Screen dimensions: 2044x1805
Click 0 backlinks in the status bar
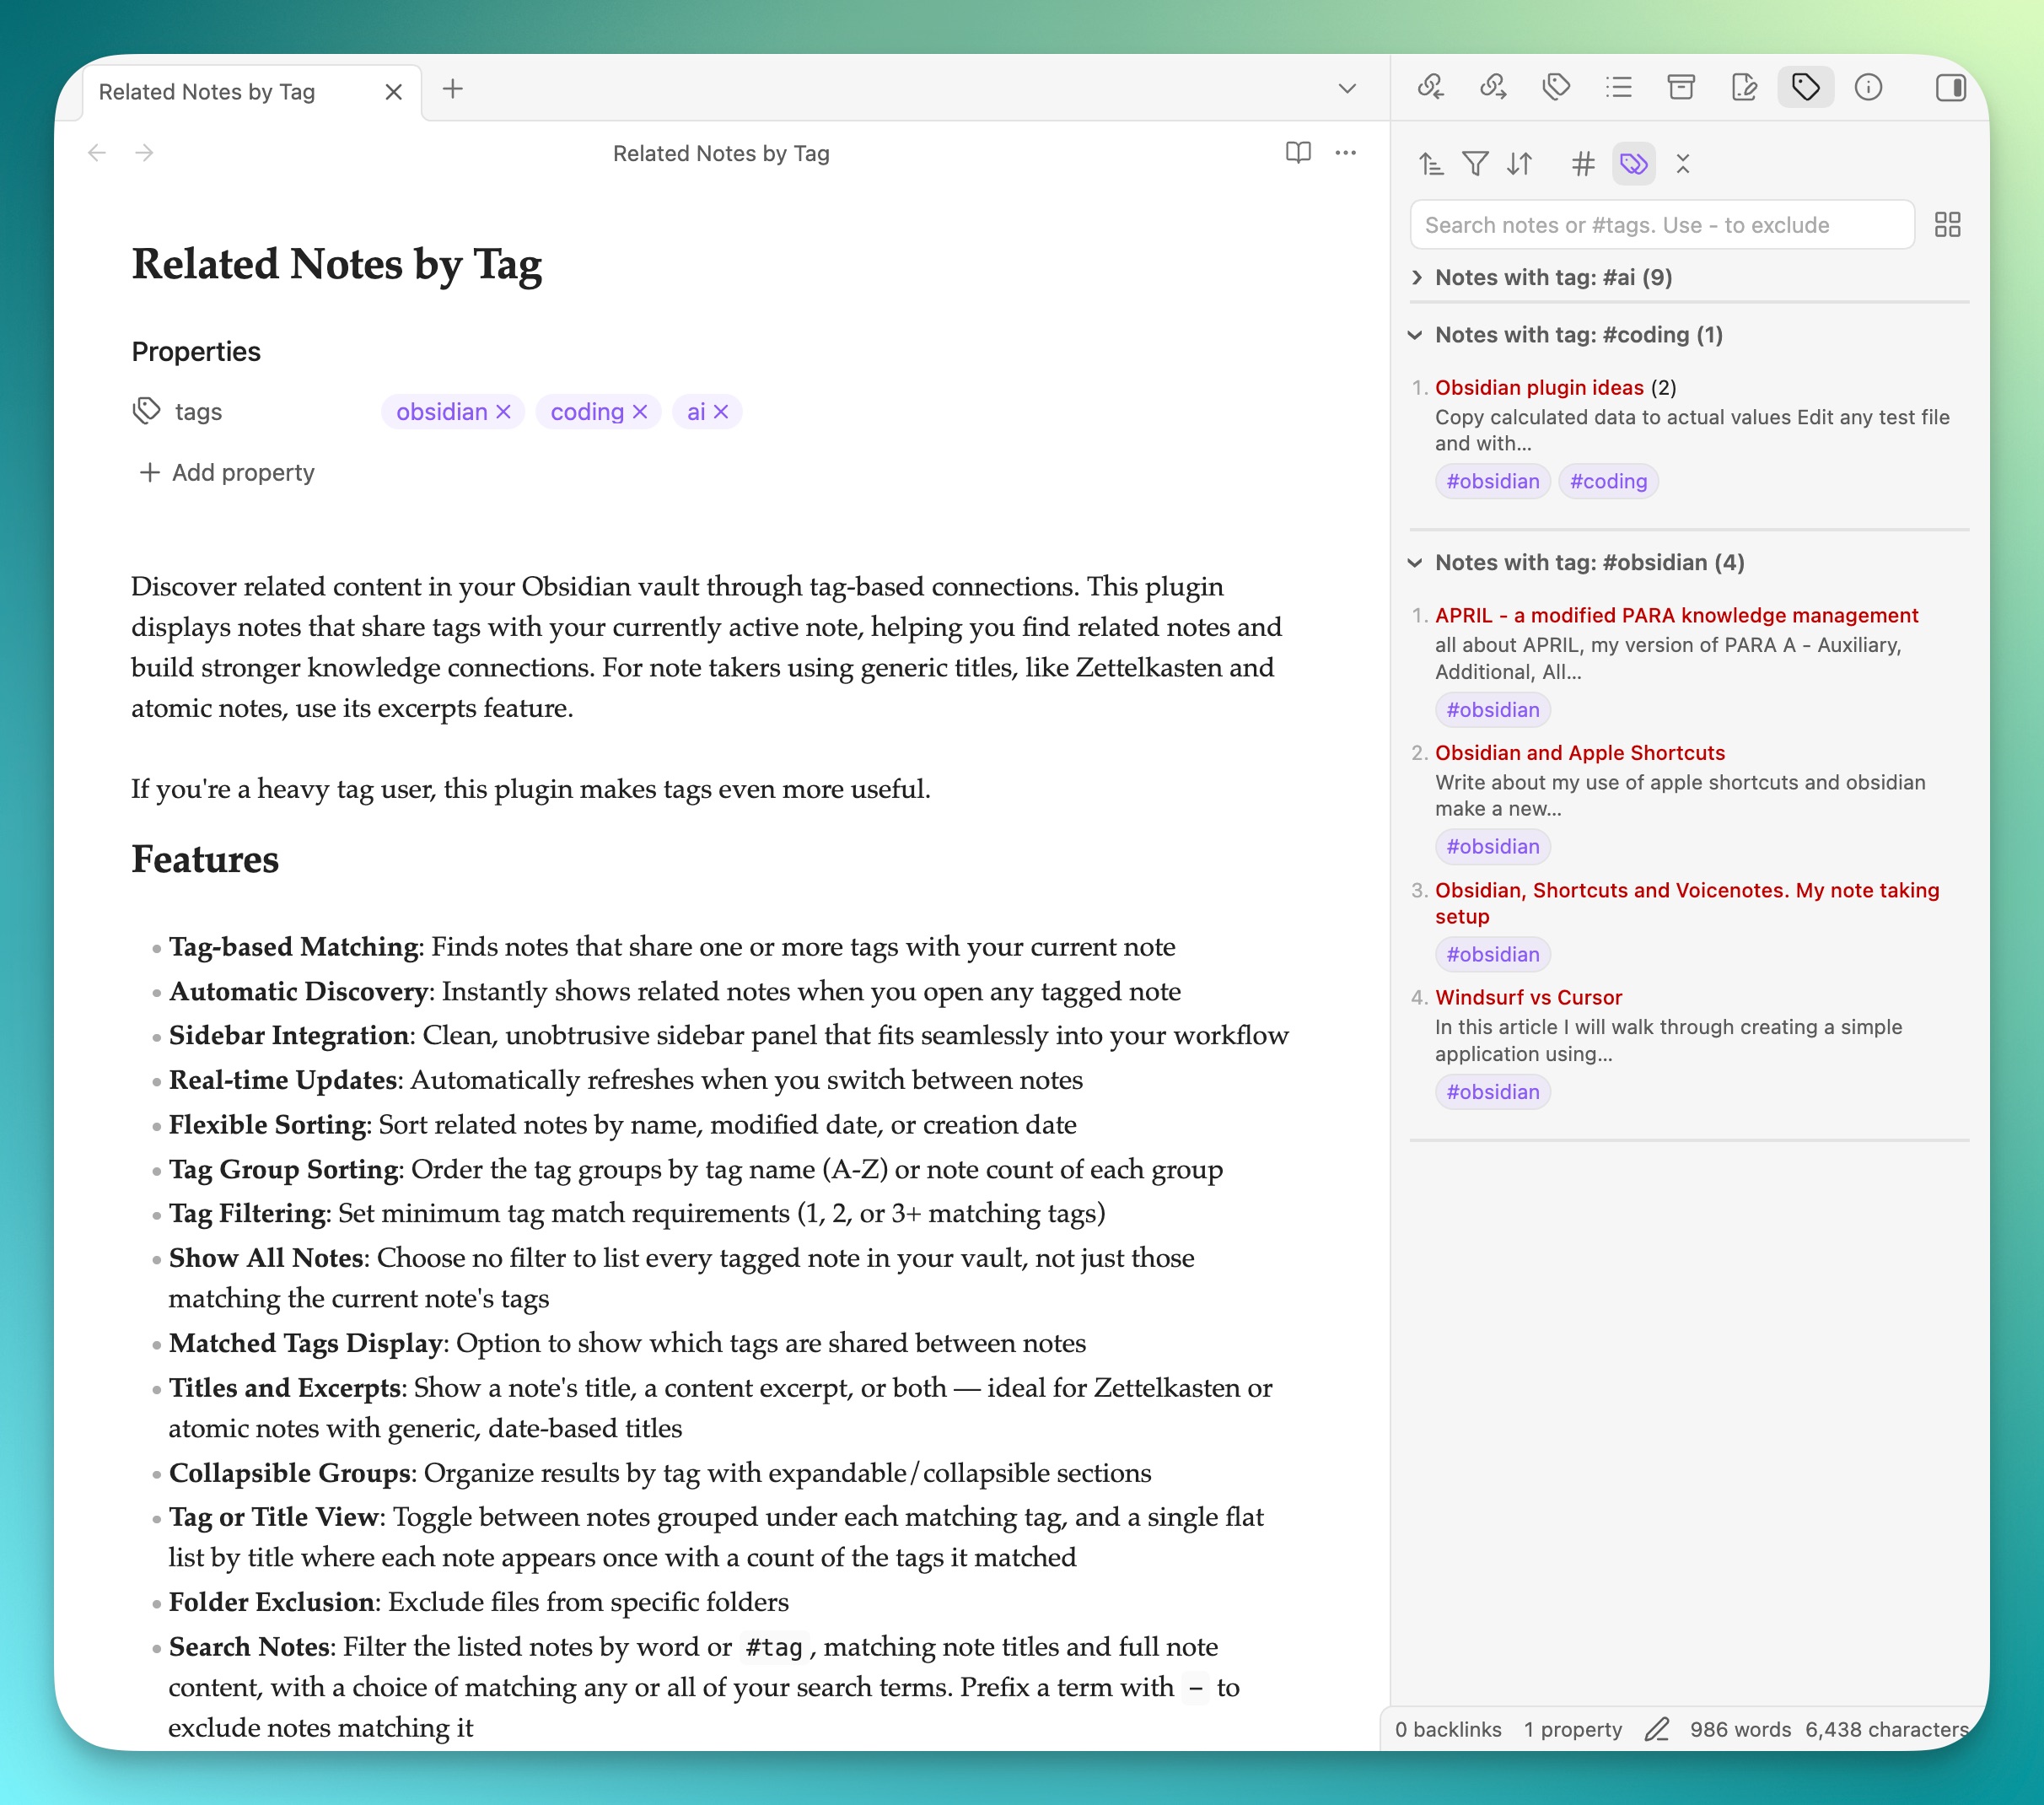click(1448, 1730)
